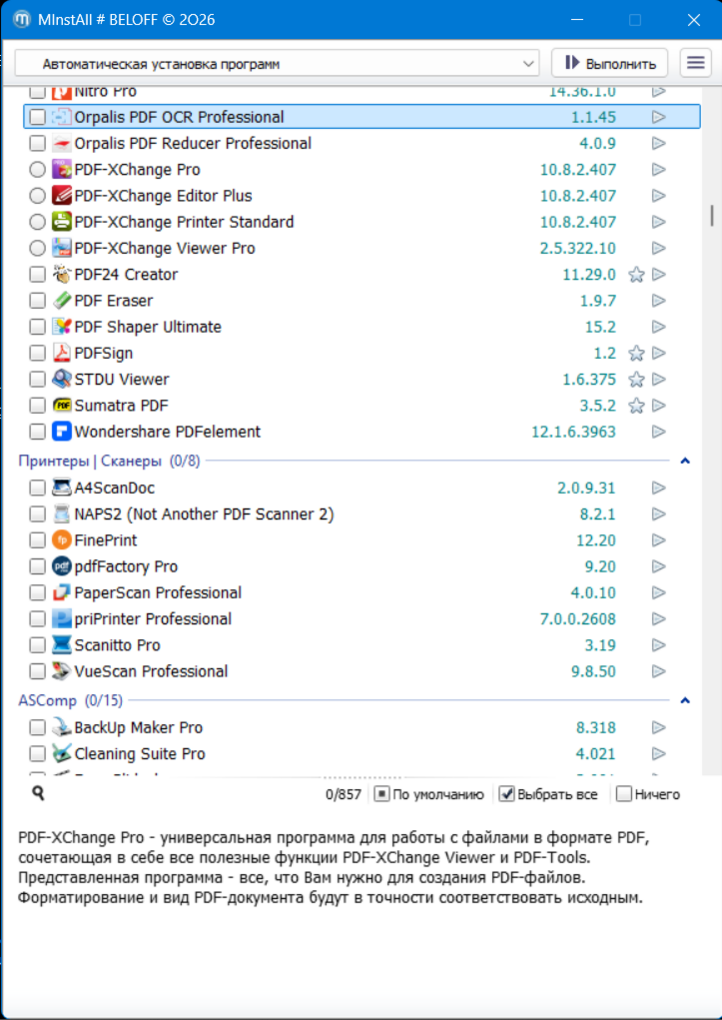Click the PDF24 Creator icon

point(62,275)
